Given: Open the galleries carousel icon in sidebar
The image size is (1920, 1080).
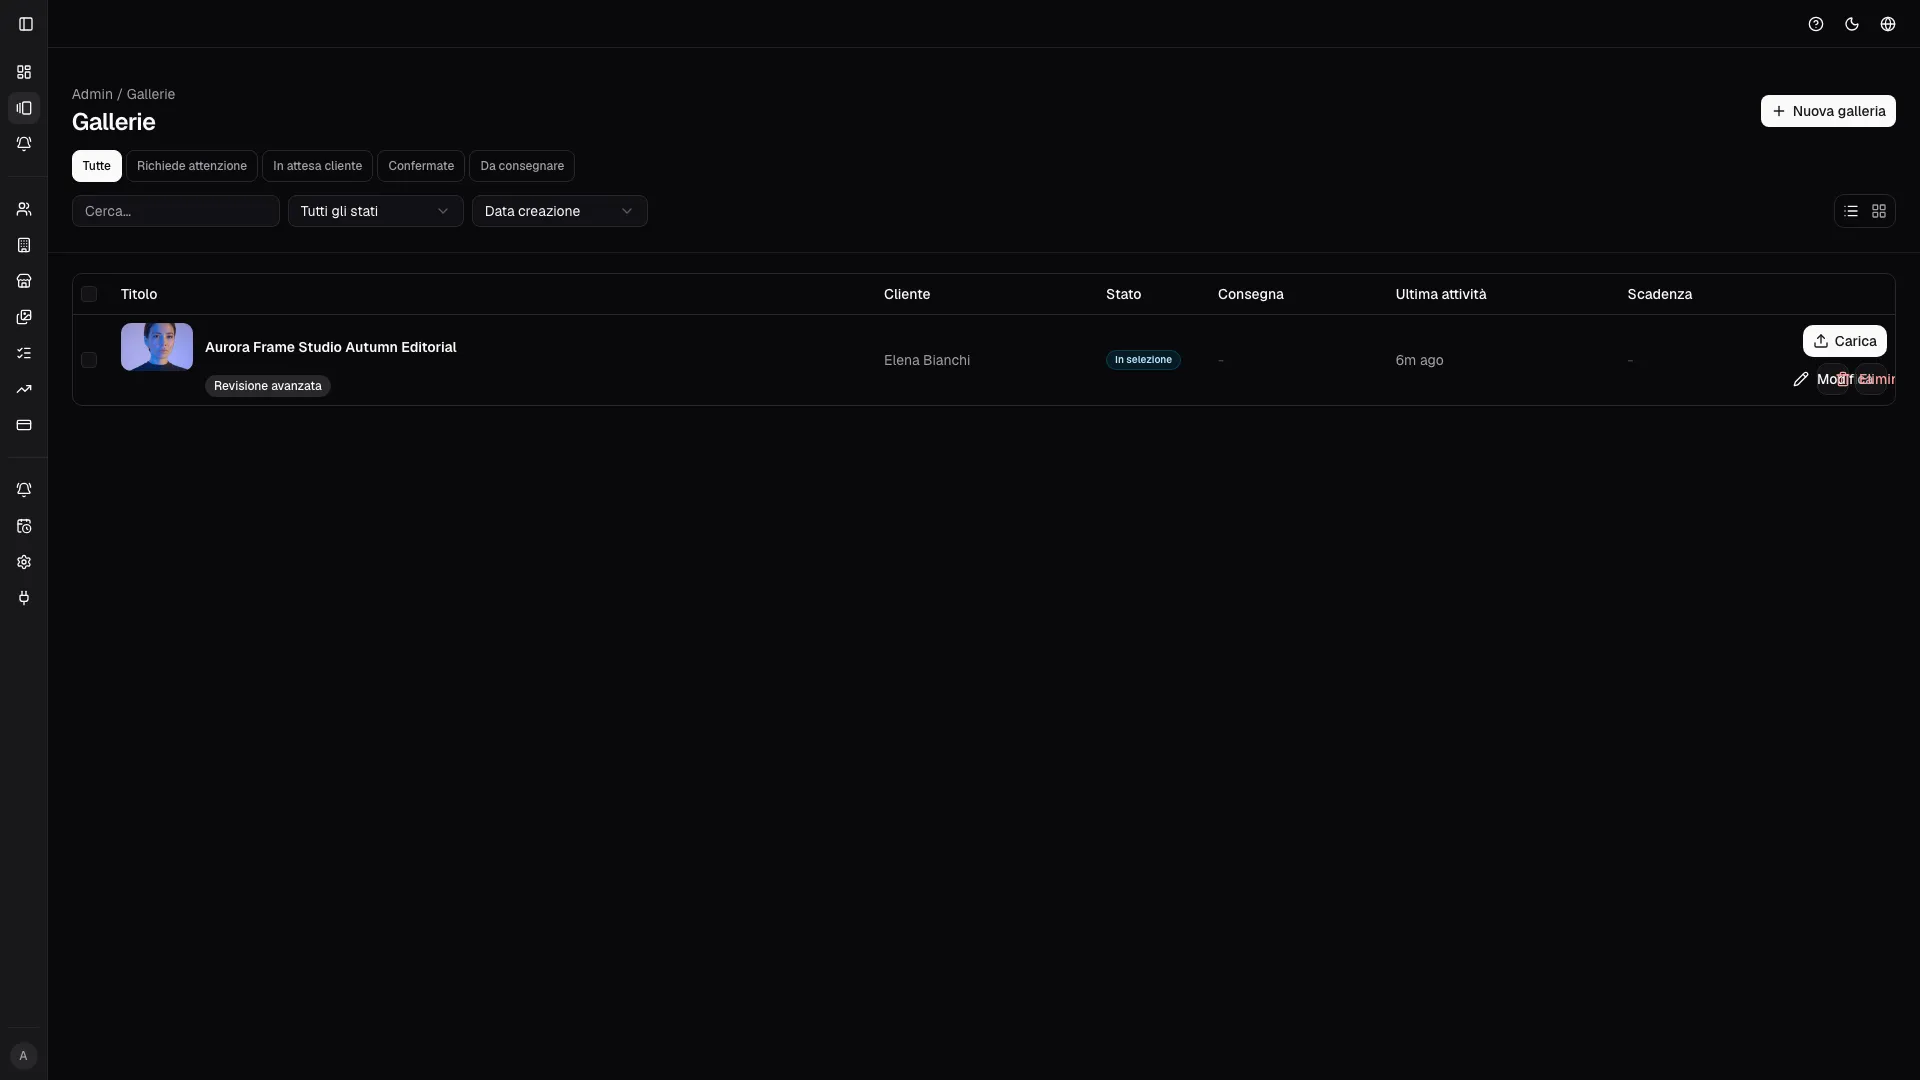Looking at the screenshot, I should [x=24, y=108].
